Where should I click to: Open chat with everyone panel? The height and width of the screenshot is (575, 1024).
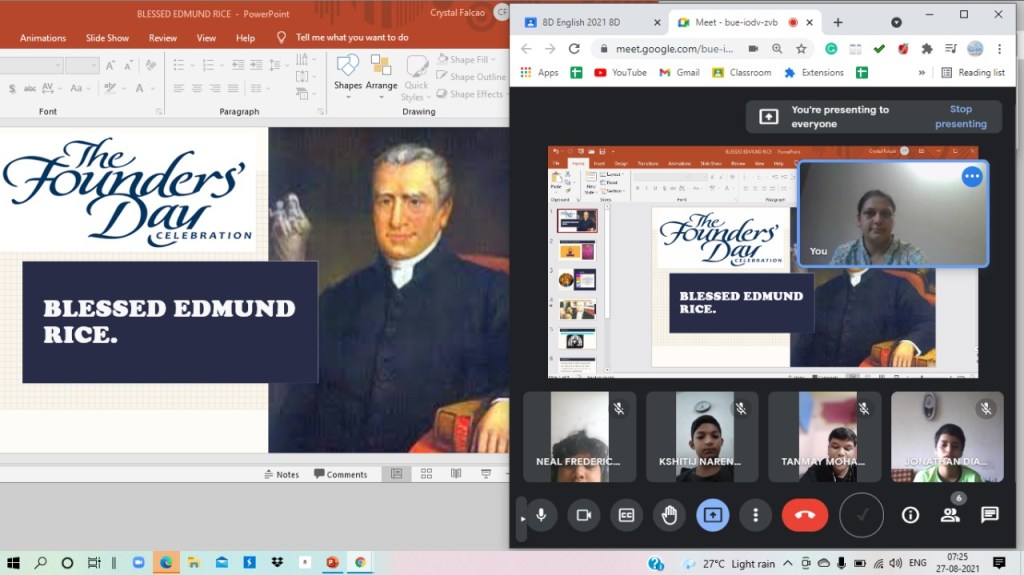point(990,515)
